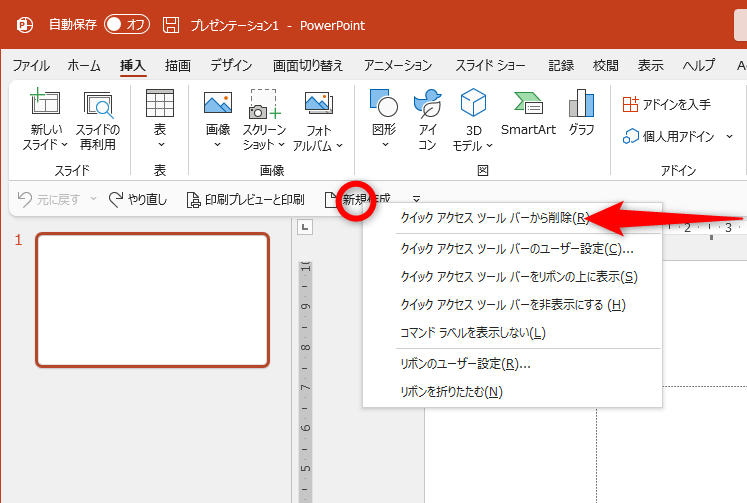Click 個人用アドイン button

click(668, 137)
